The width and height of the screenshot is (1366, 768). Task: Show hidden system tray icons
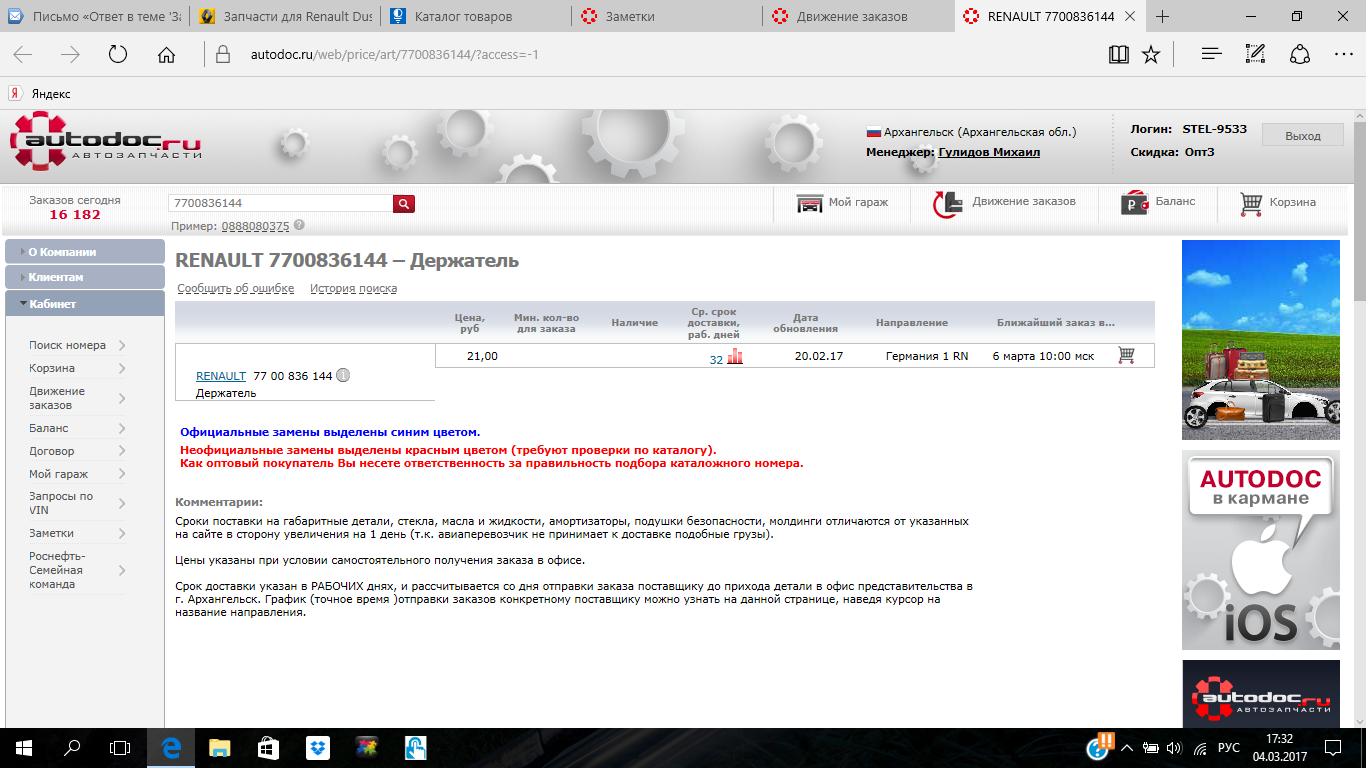pyautogui.click(x=1127, y=748)
